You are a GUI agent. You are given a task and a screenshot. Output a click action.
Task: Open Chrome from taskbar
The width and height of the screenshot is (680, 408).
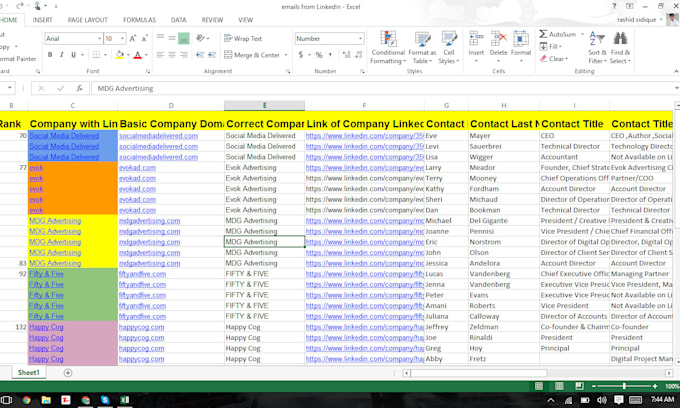pos(26,400)
